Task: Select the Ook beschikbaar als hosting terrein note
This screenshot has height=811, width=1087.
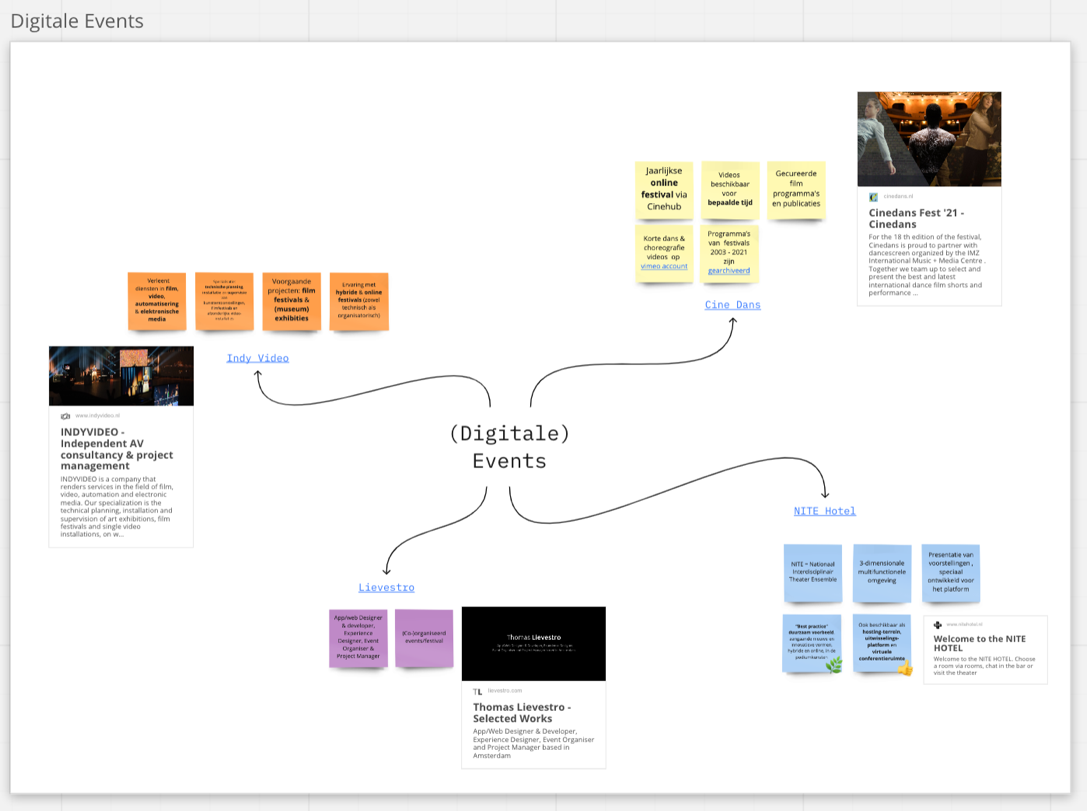Action: (881, 643)
